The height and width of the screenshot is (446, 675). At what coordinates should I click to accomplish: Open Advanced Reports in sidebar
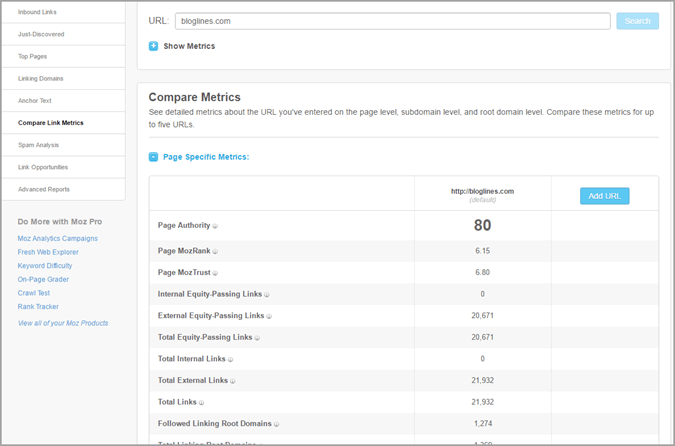pos(64,189)
